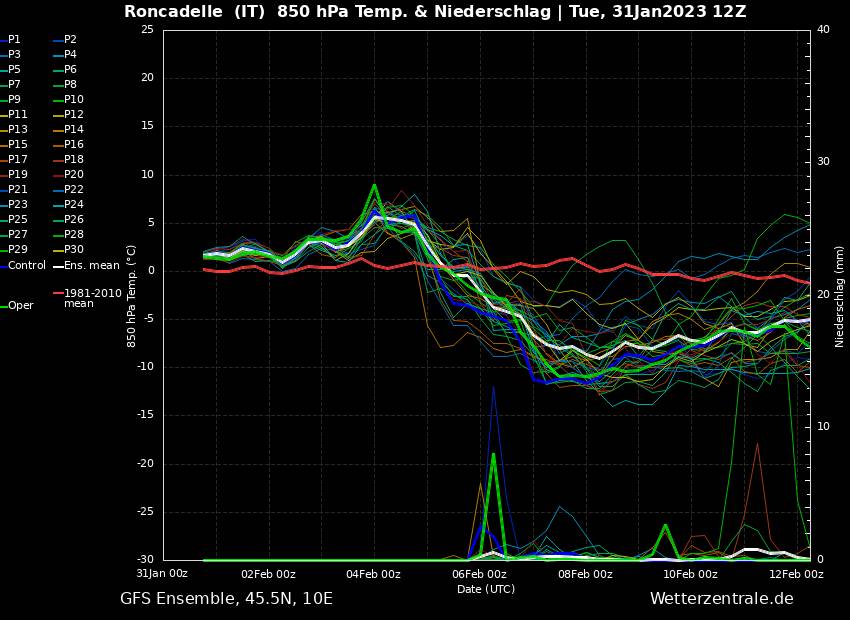
Task: Click the 06Feb 00z date tick
Action: point(480,574)
